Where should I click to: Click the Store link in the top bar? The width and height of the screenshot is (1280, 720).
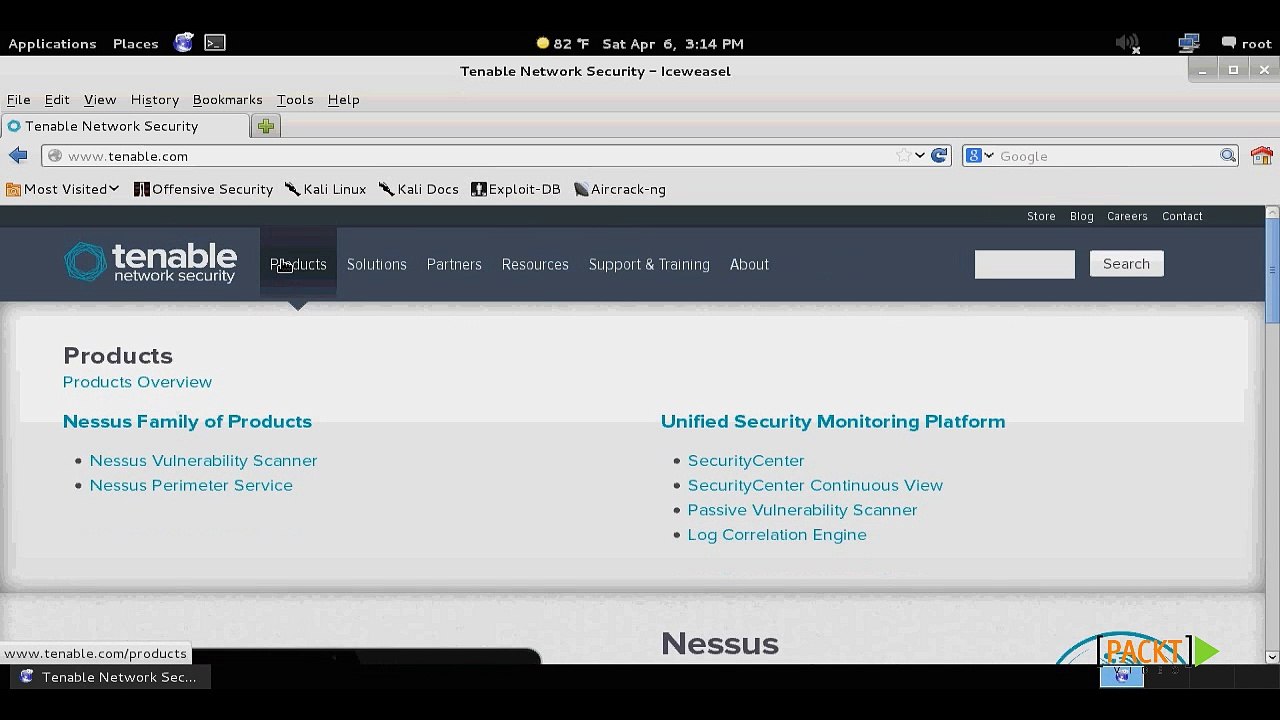pos(1041,216)
